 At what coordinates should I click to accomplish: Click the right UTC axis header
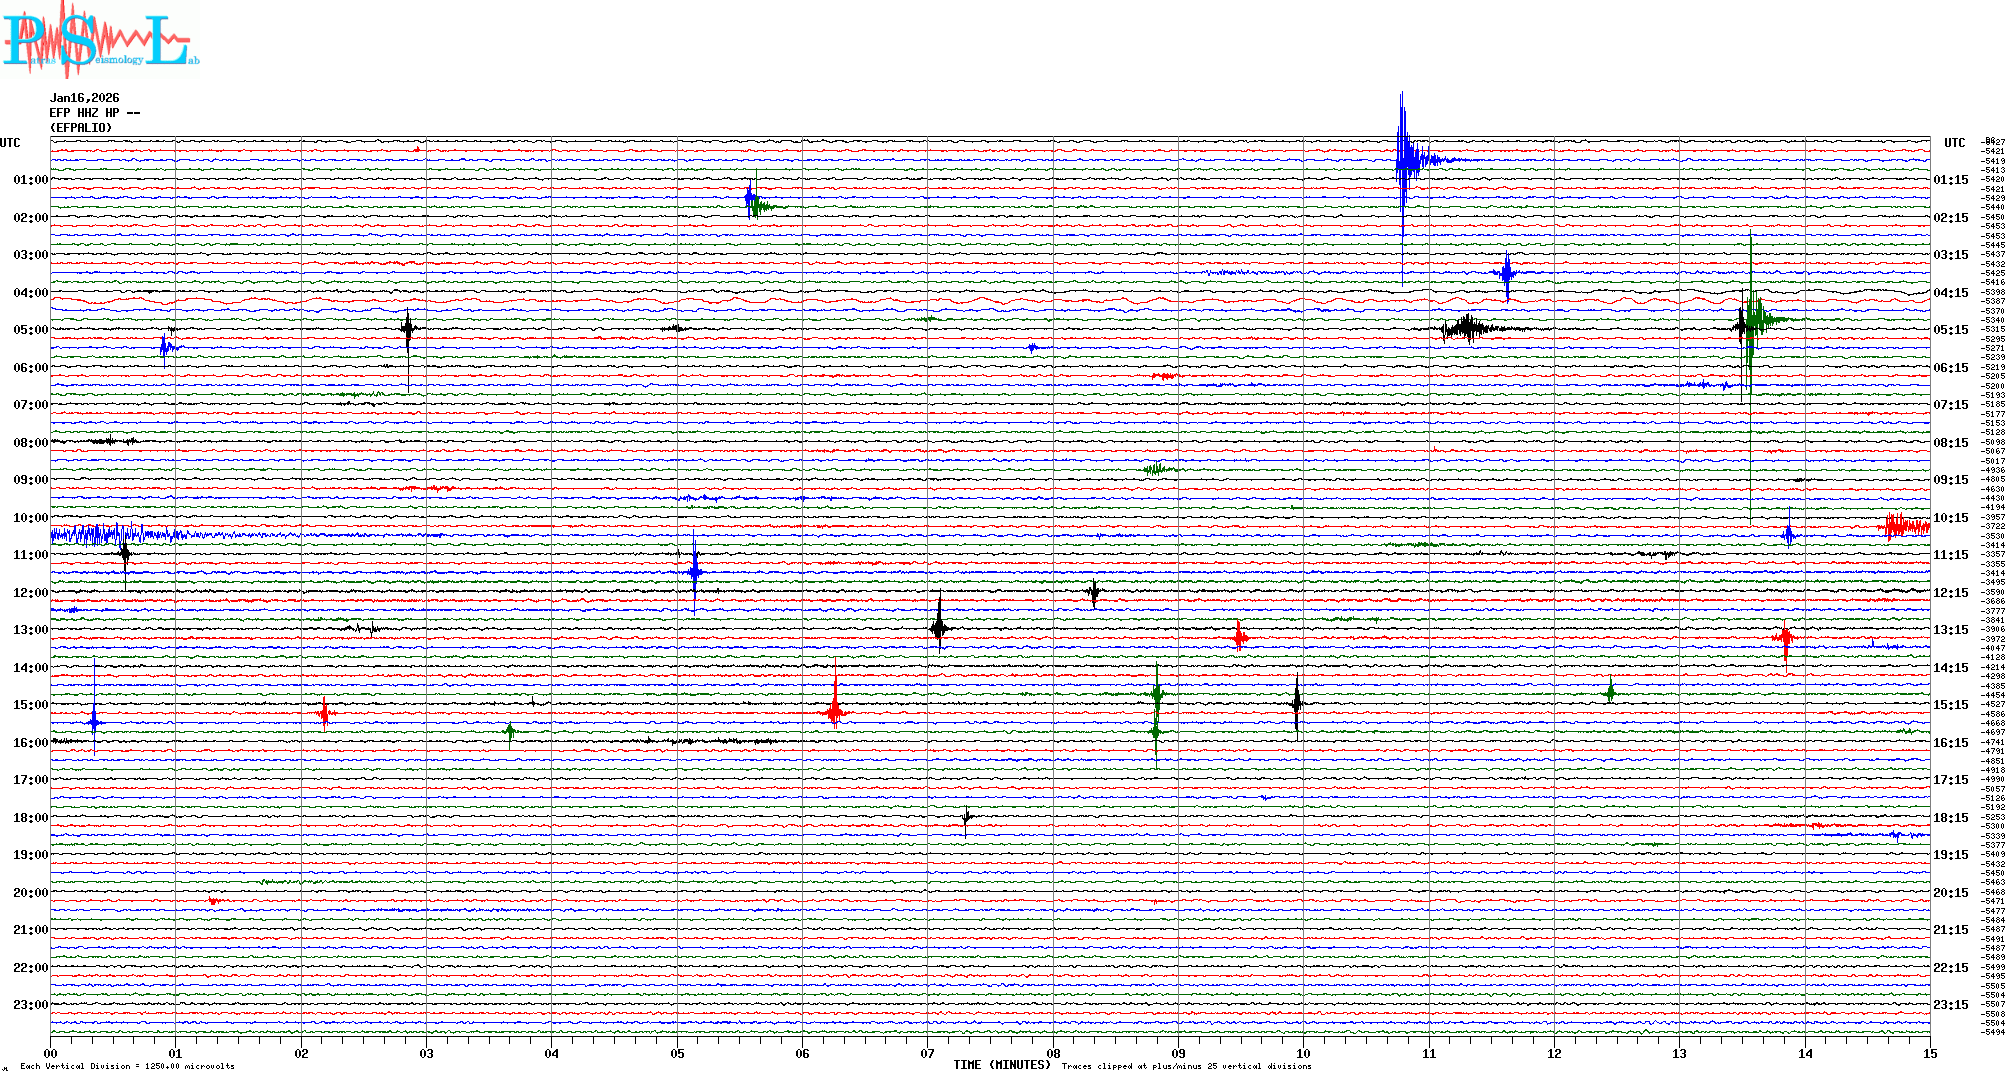tap(1954, 143)
